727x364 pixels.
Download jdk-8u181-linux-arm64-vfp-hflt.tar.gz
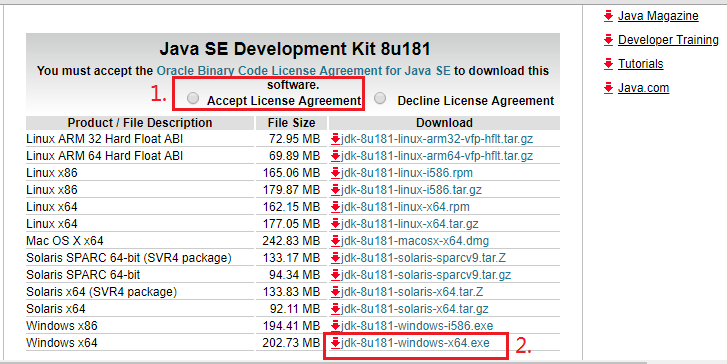(x=437, y=156)
